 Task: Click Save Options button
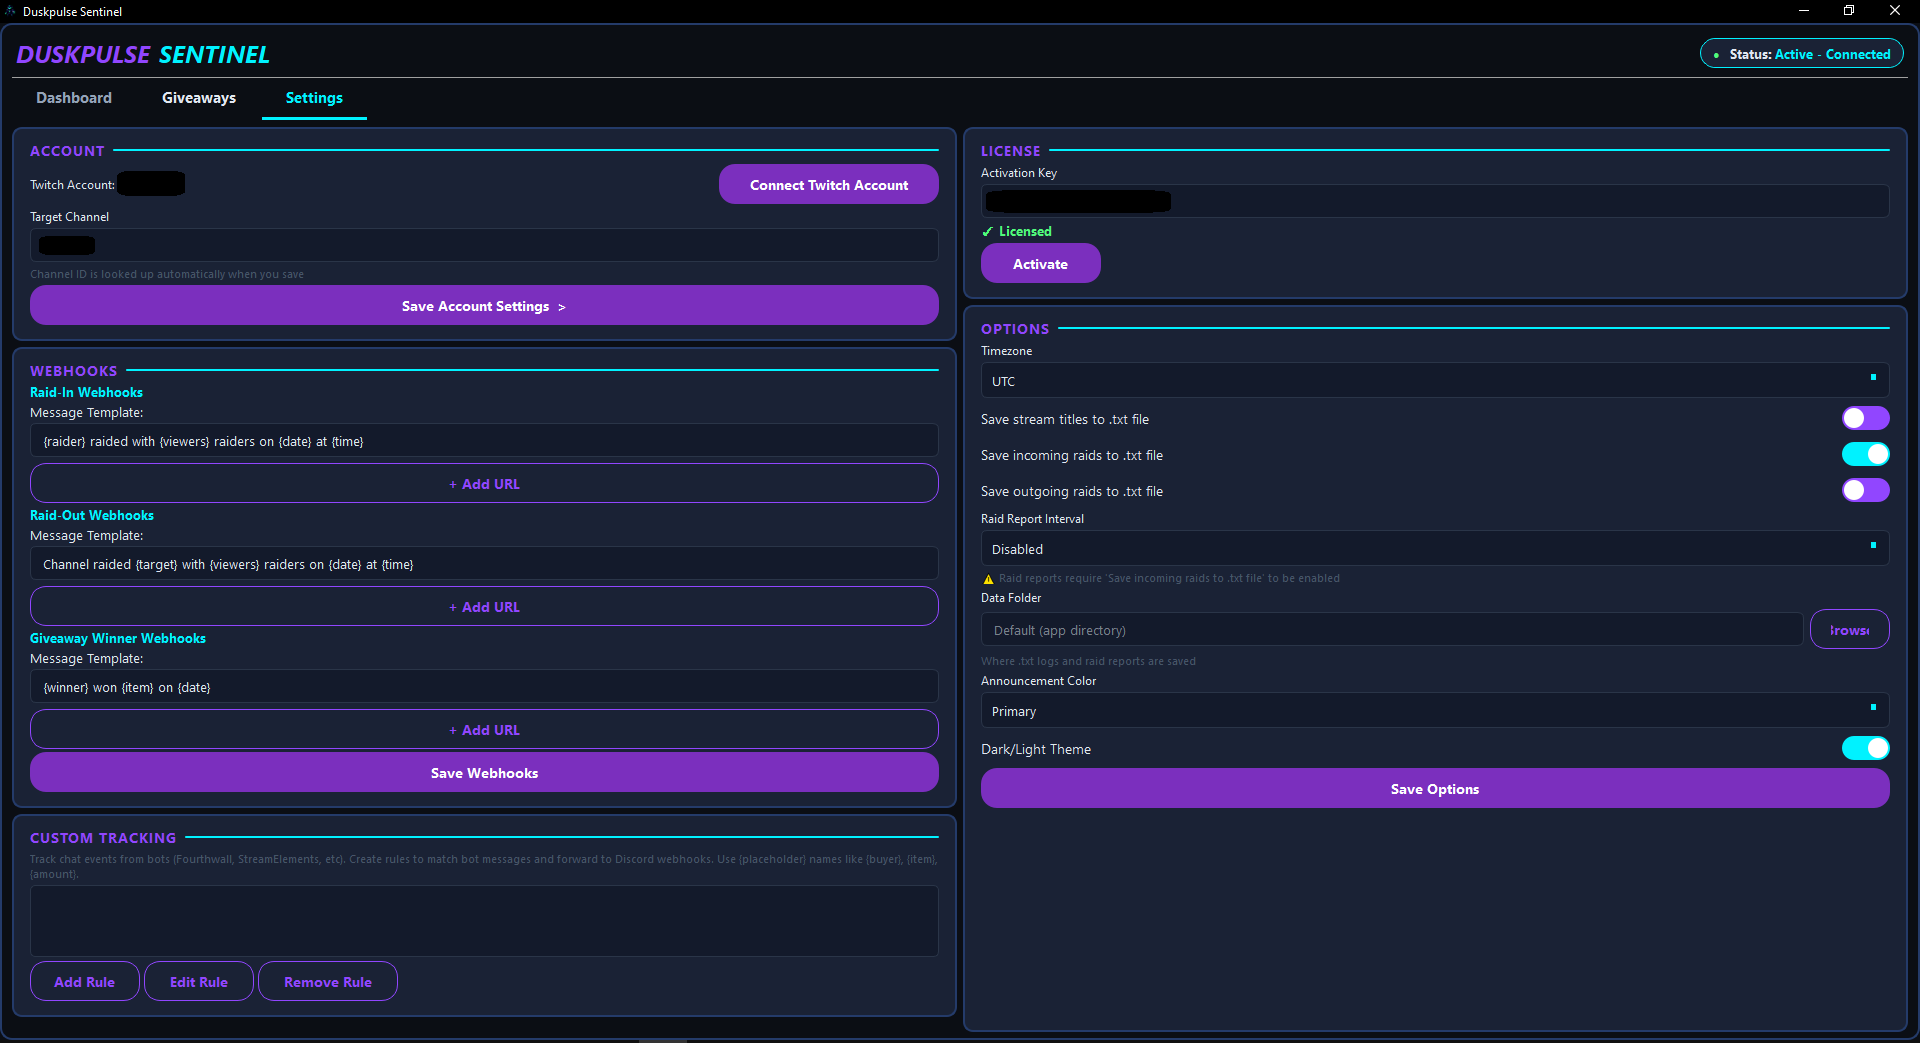(1435, 789)
